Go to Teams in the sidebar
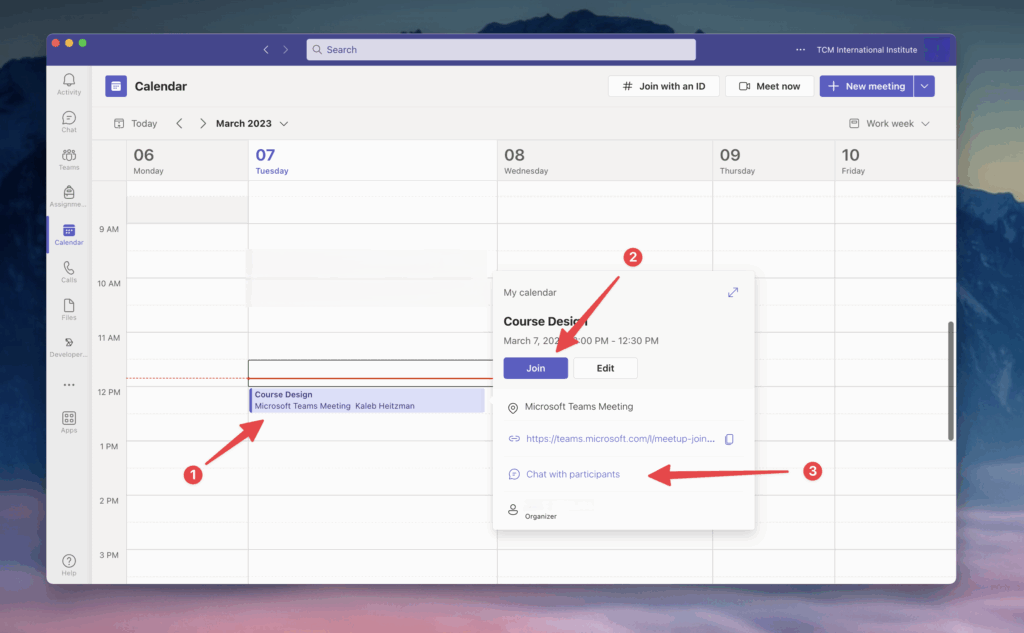 point(69,159)
